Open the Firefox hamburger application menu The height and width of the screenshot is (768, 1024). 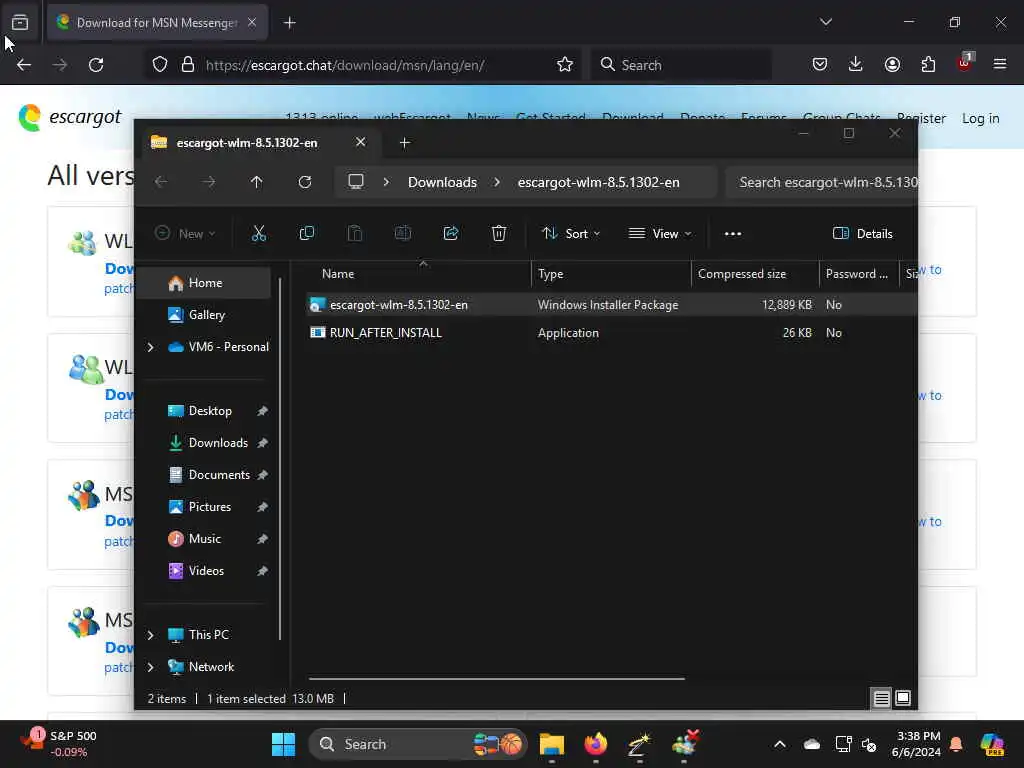1000,64
